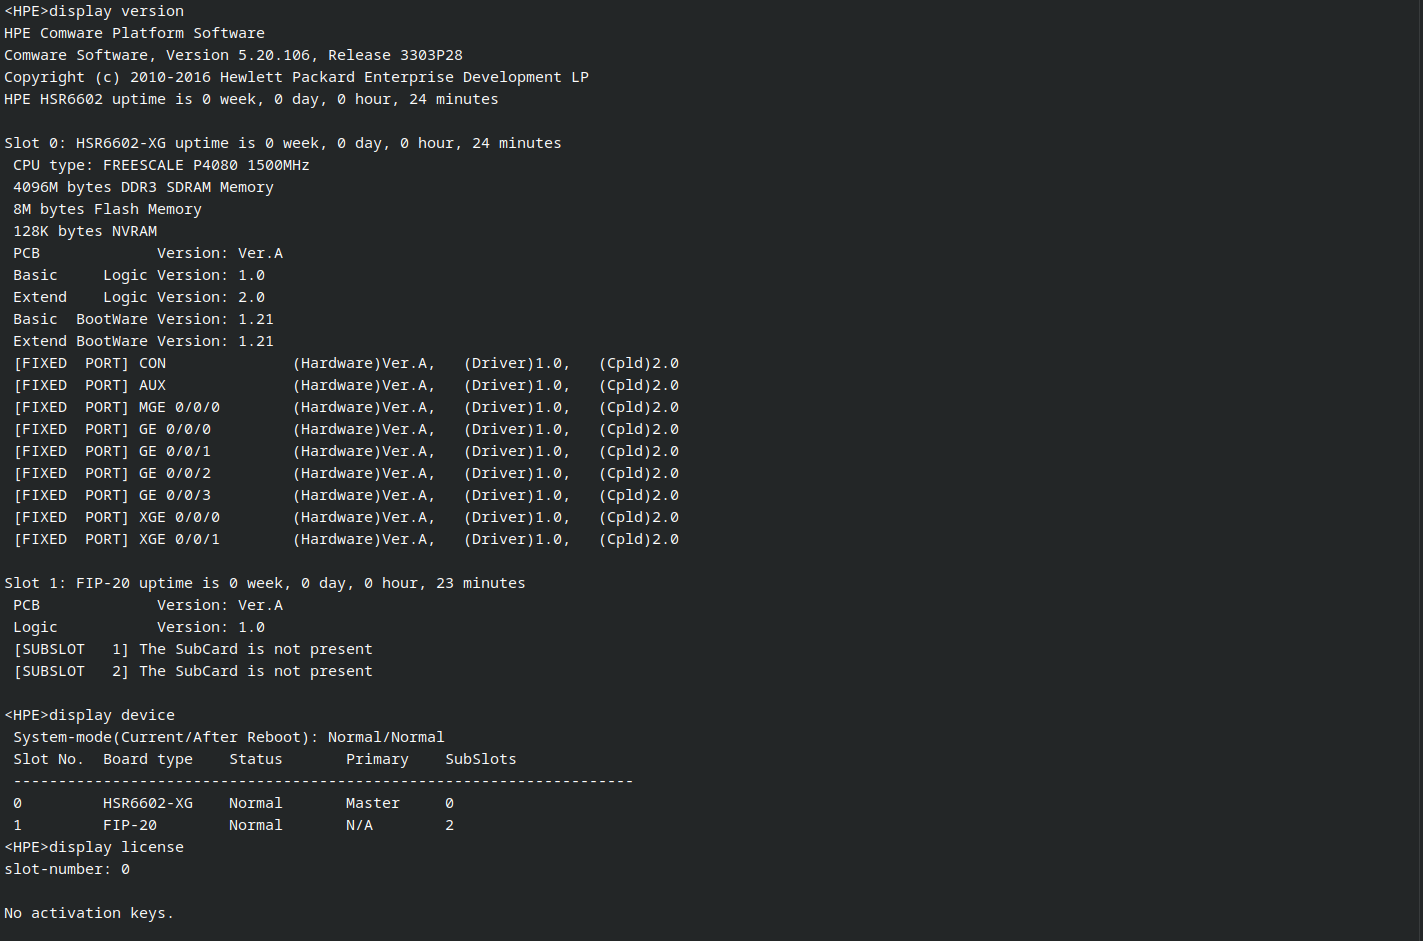The image size is (1423, 941).
Task: Click the 'CPU type: FREESCALE P4080' line
Action: pyautogui.click(x=161, y=165)
